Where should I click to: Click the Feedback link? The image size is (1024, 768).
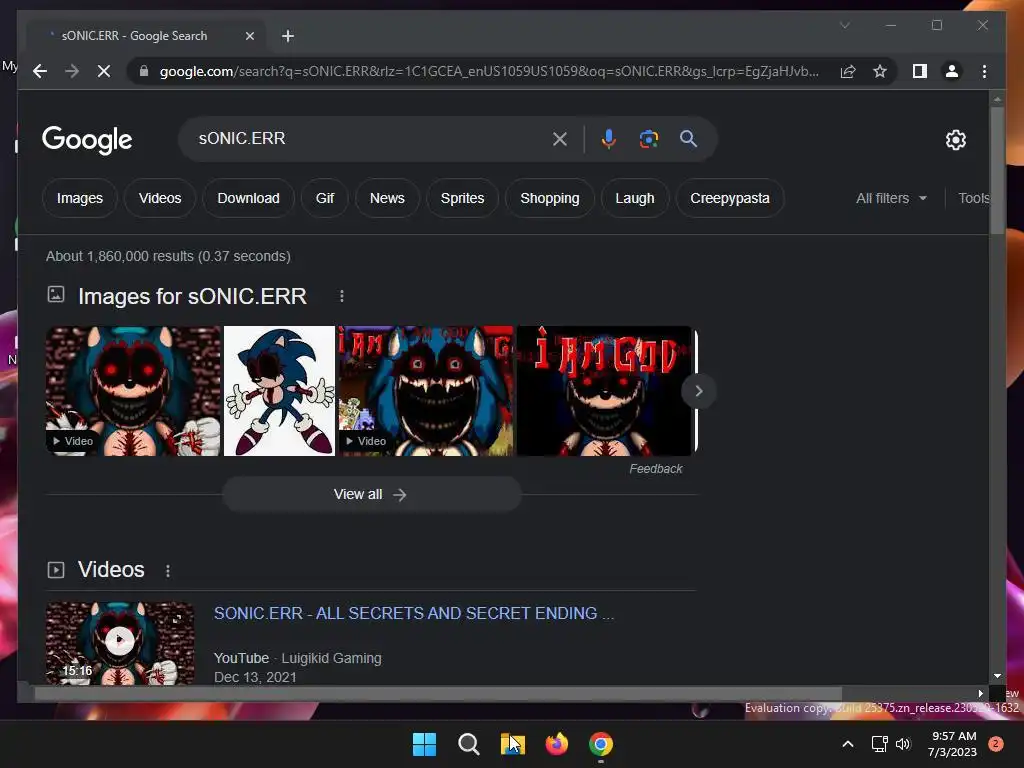(656, 469)
